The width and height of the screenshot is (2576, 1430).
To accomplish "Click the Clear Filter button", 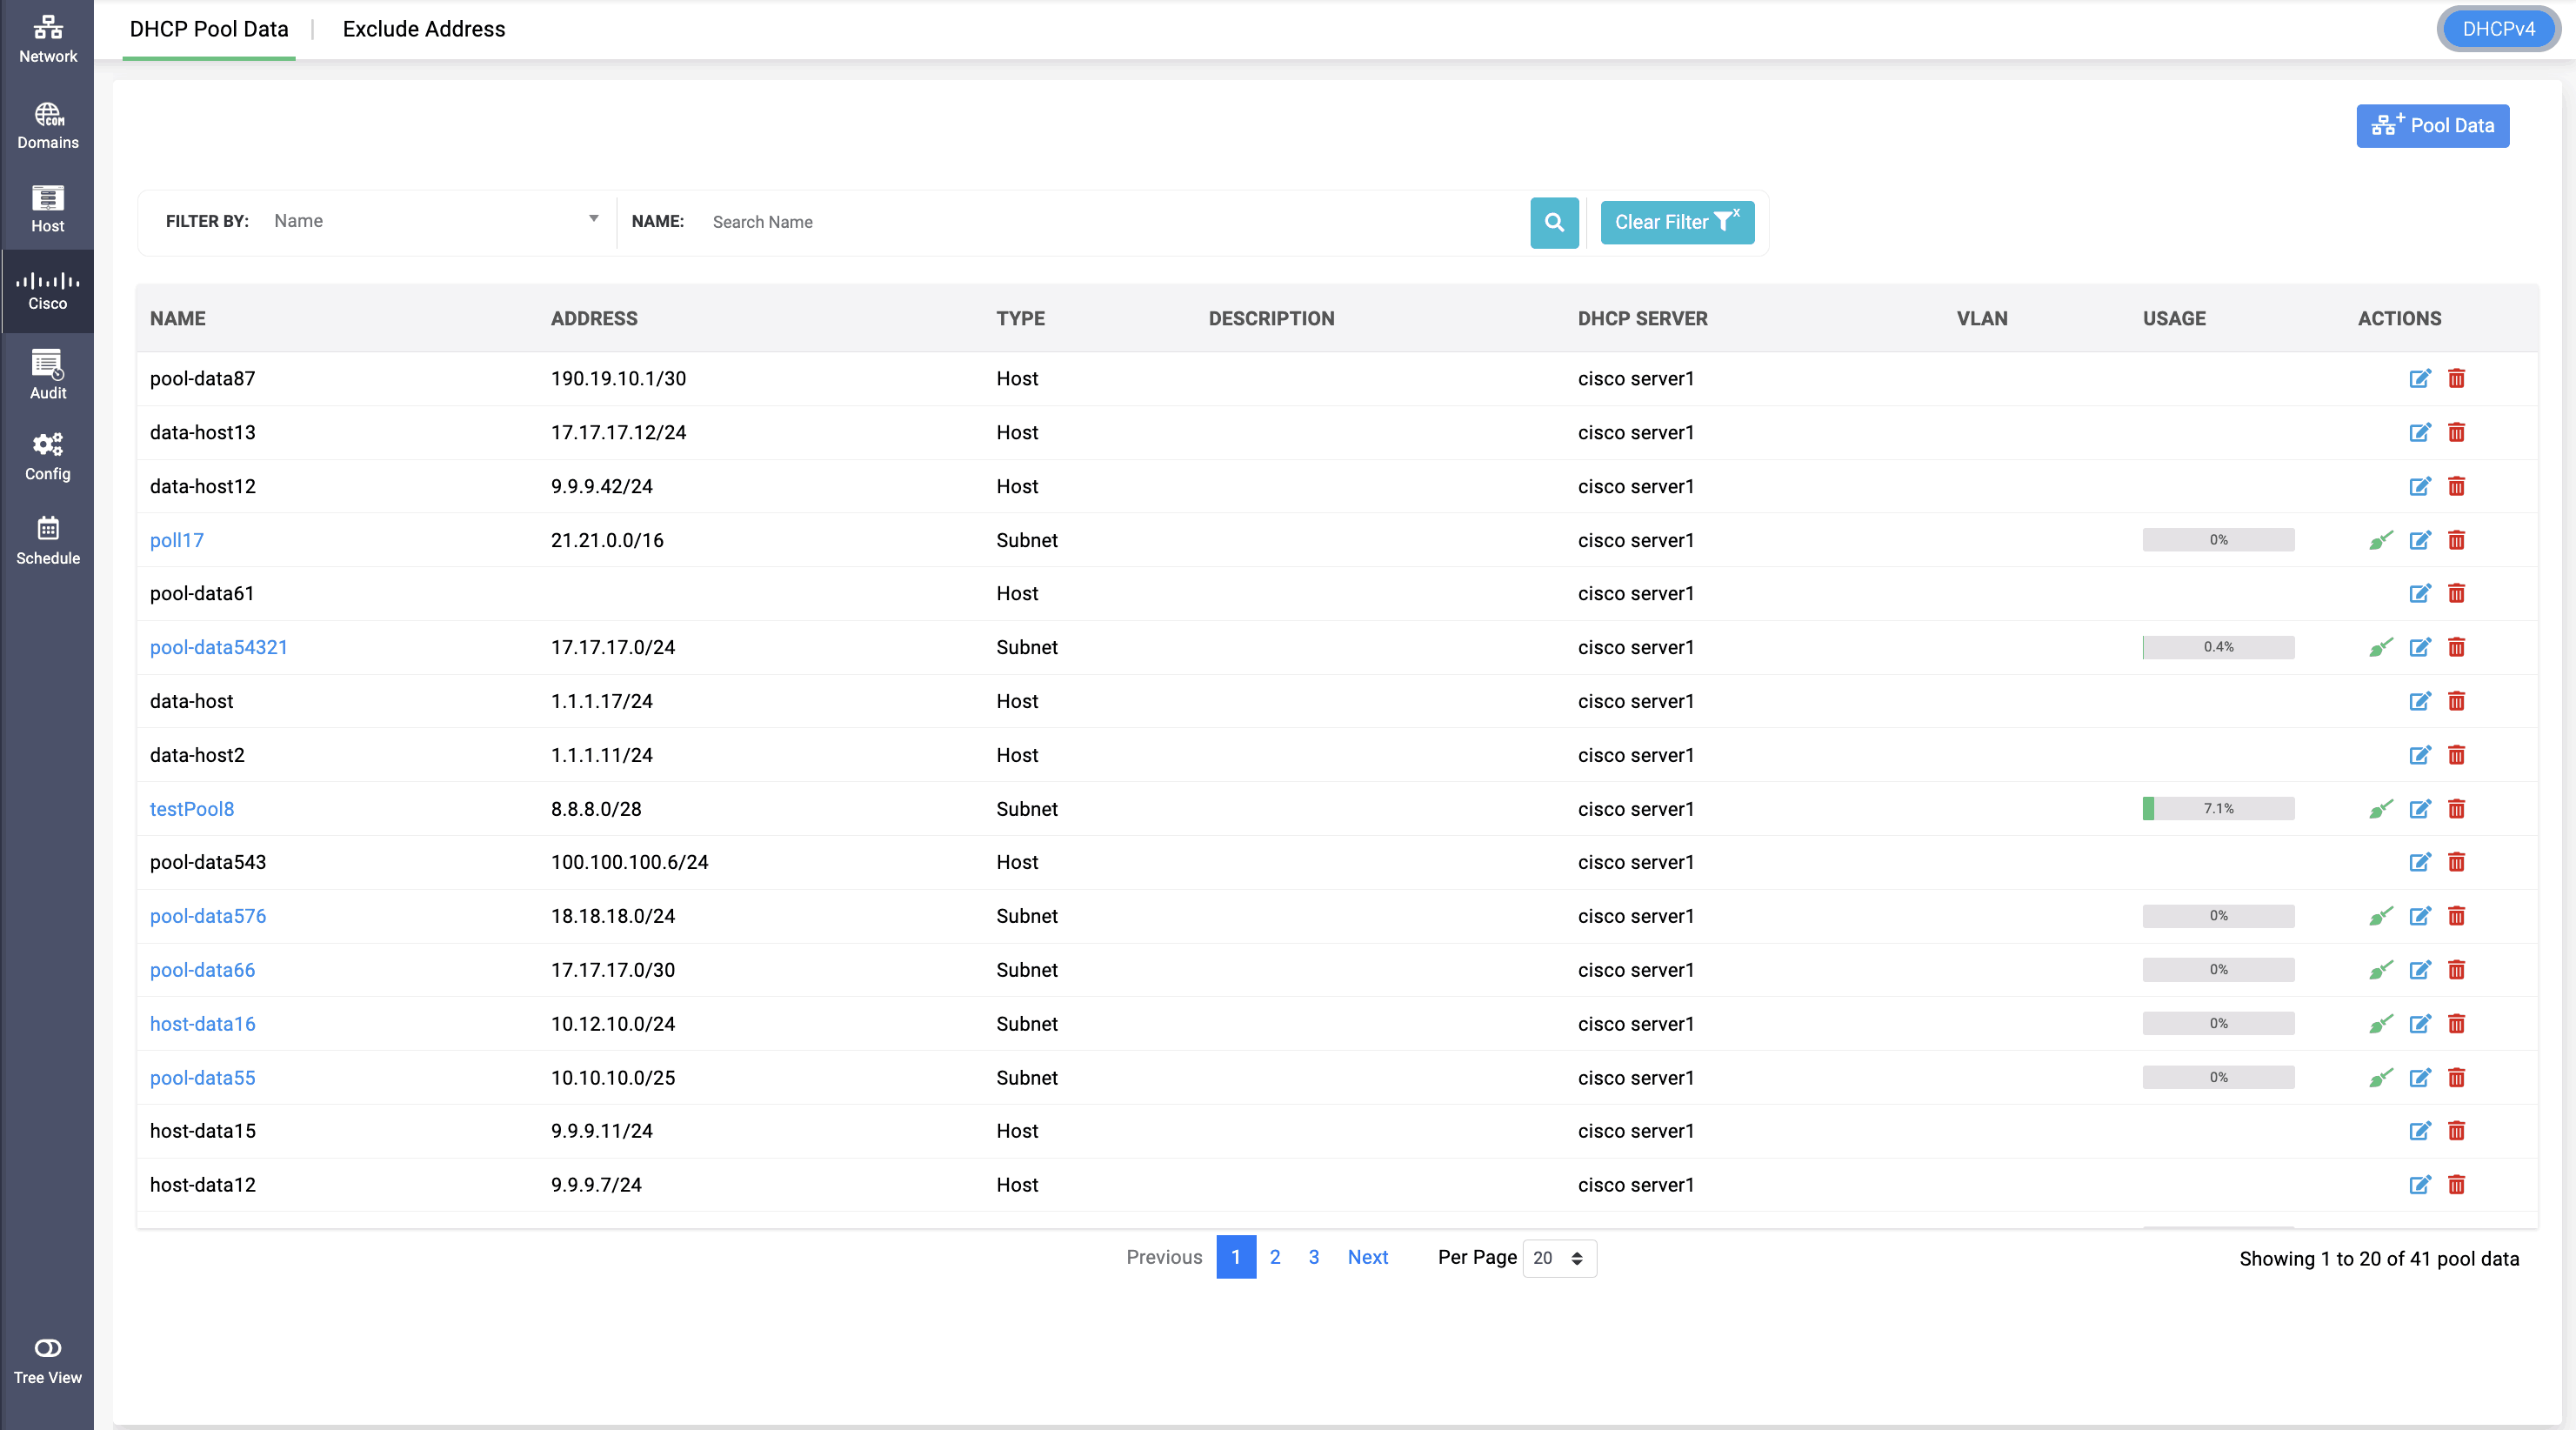I will [1676, 222].
